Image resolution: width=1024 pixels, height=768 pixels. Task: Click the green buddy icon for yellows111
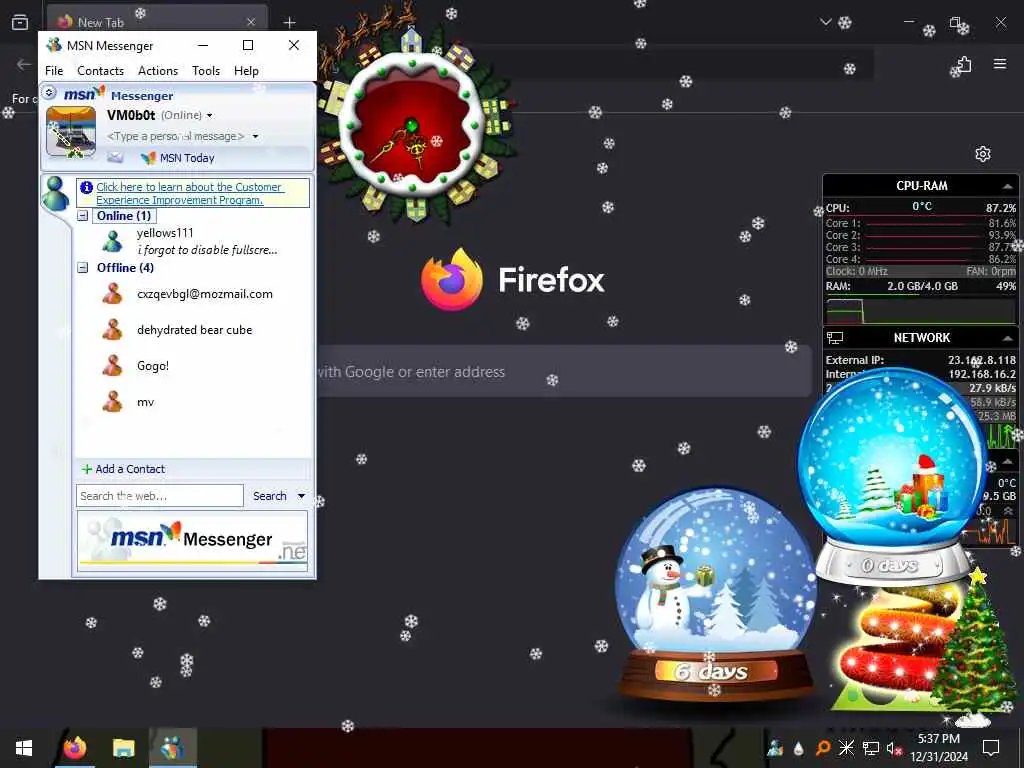pos(112,241)
